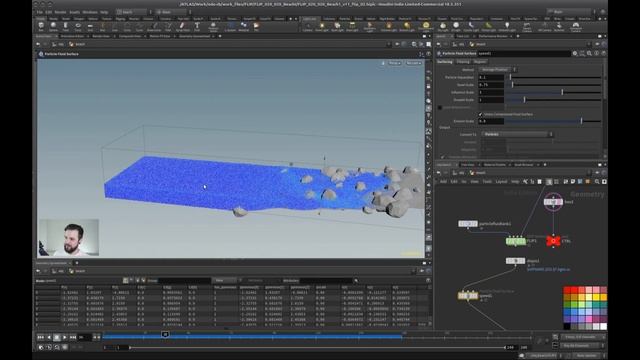Add a Spot Light from the shelf
640x360 pixels.
(337, 27)
